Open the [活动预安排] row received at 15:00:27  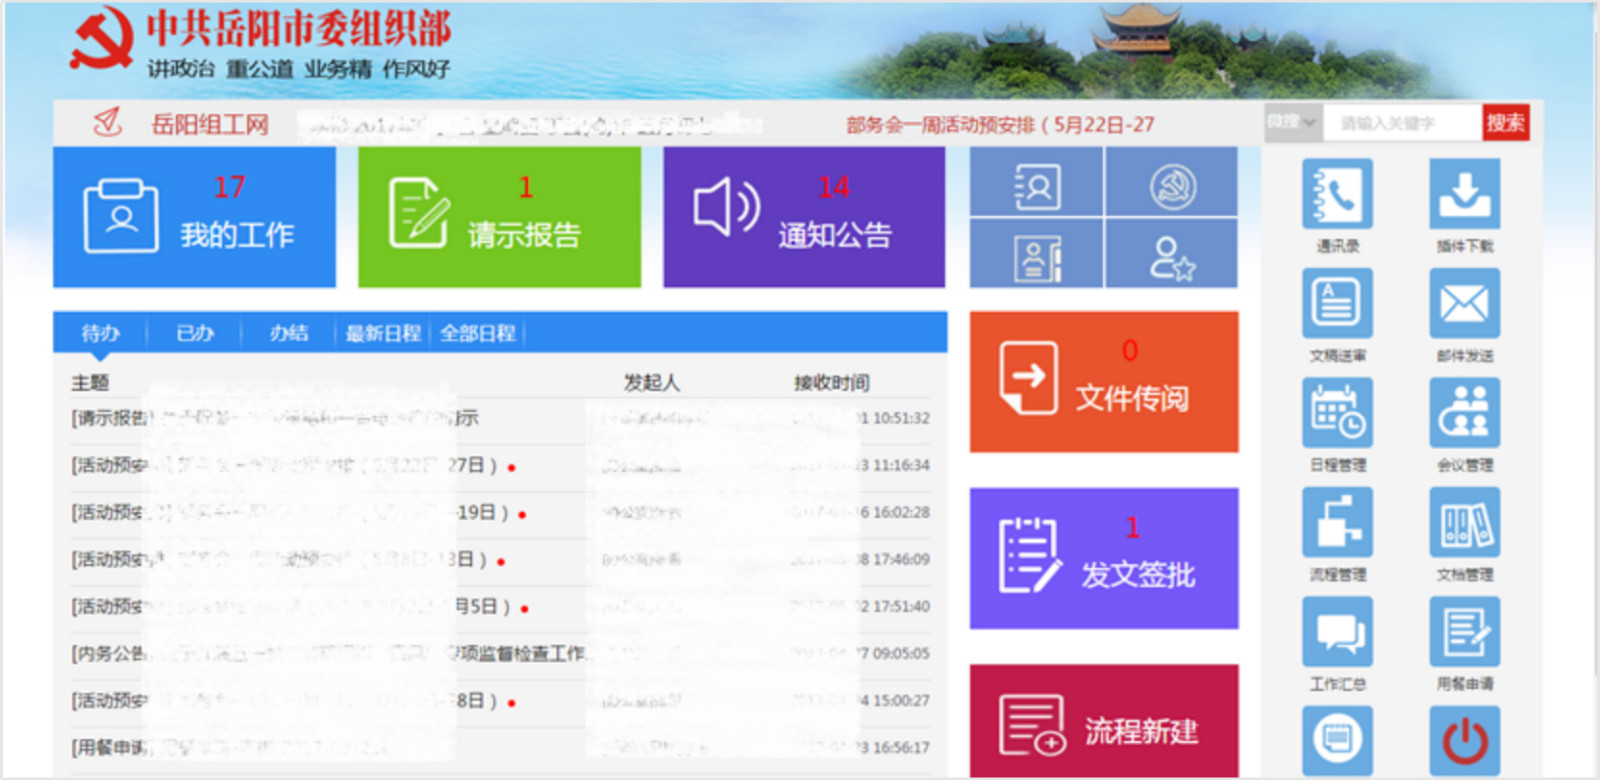click(x=500, y=700)
